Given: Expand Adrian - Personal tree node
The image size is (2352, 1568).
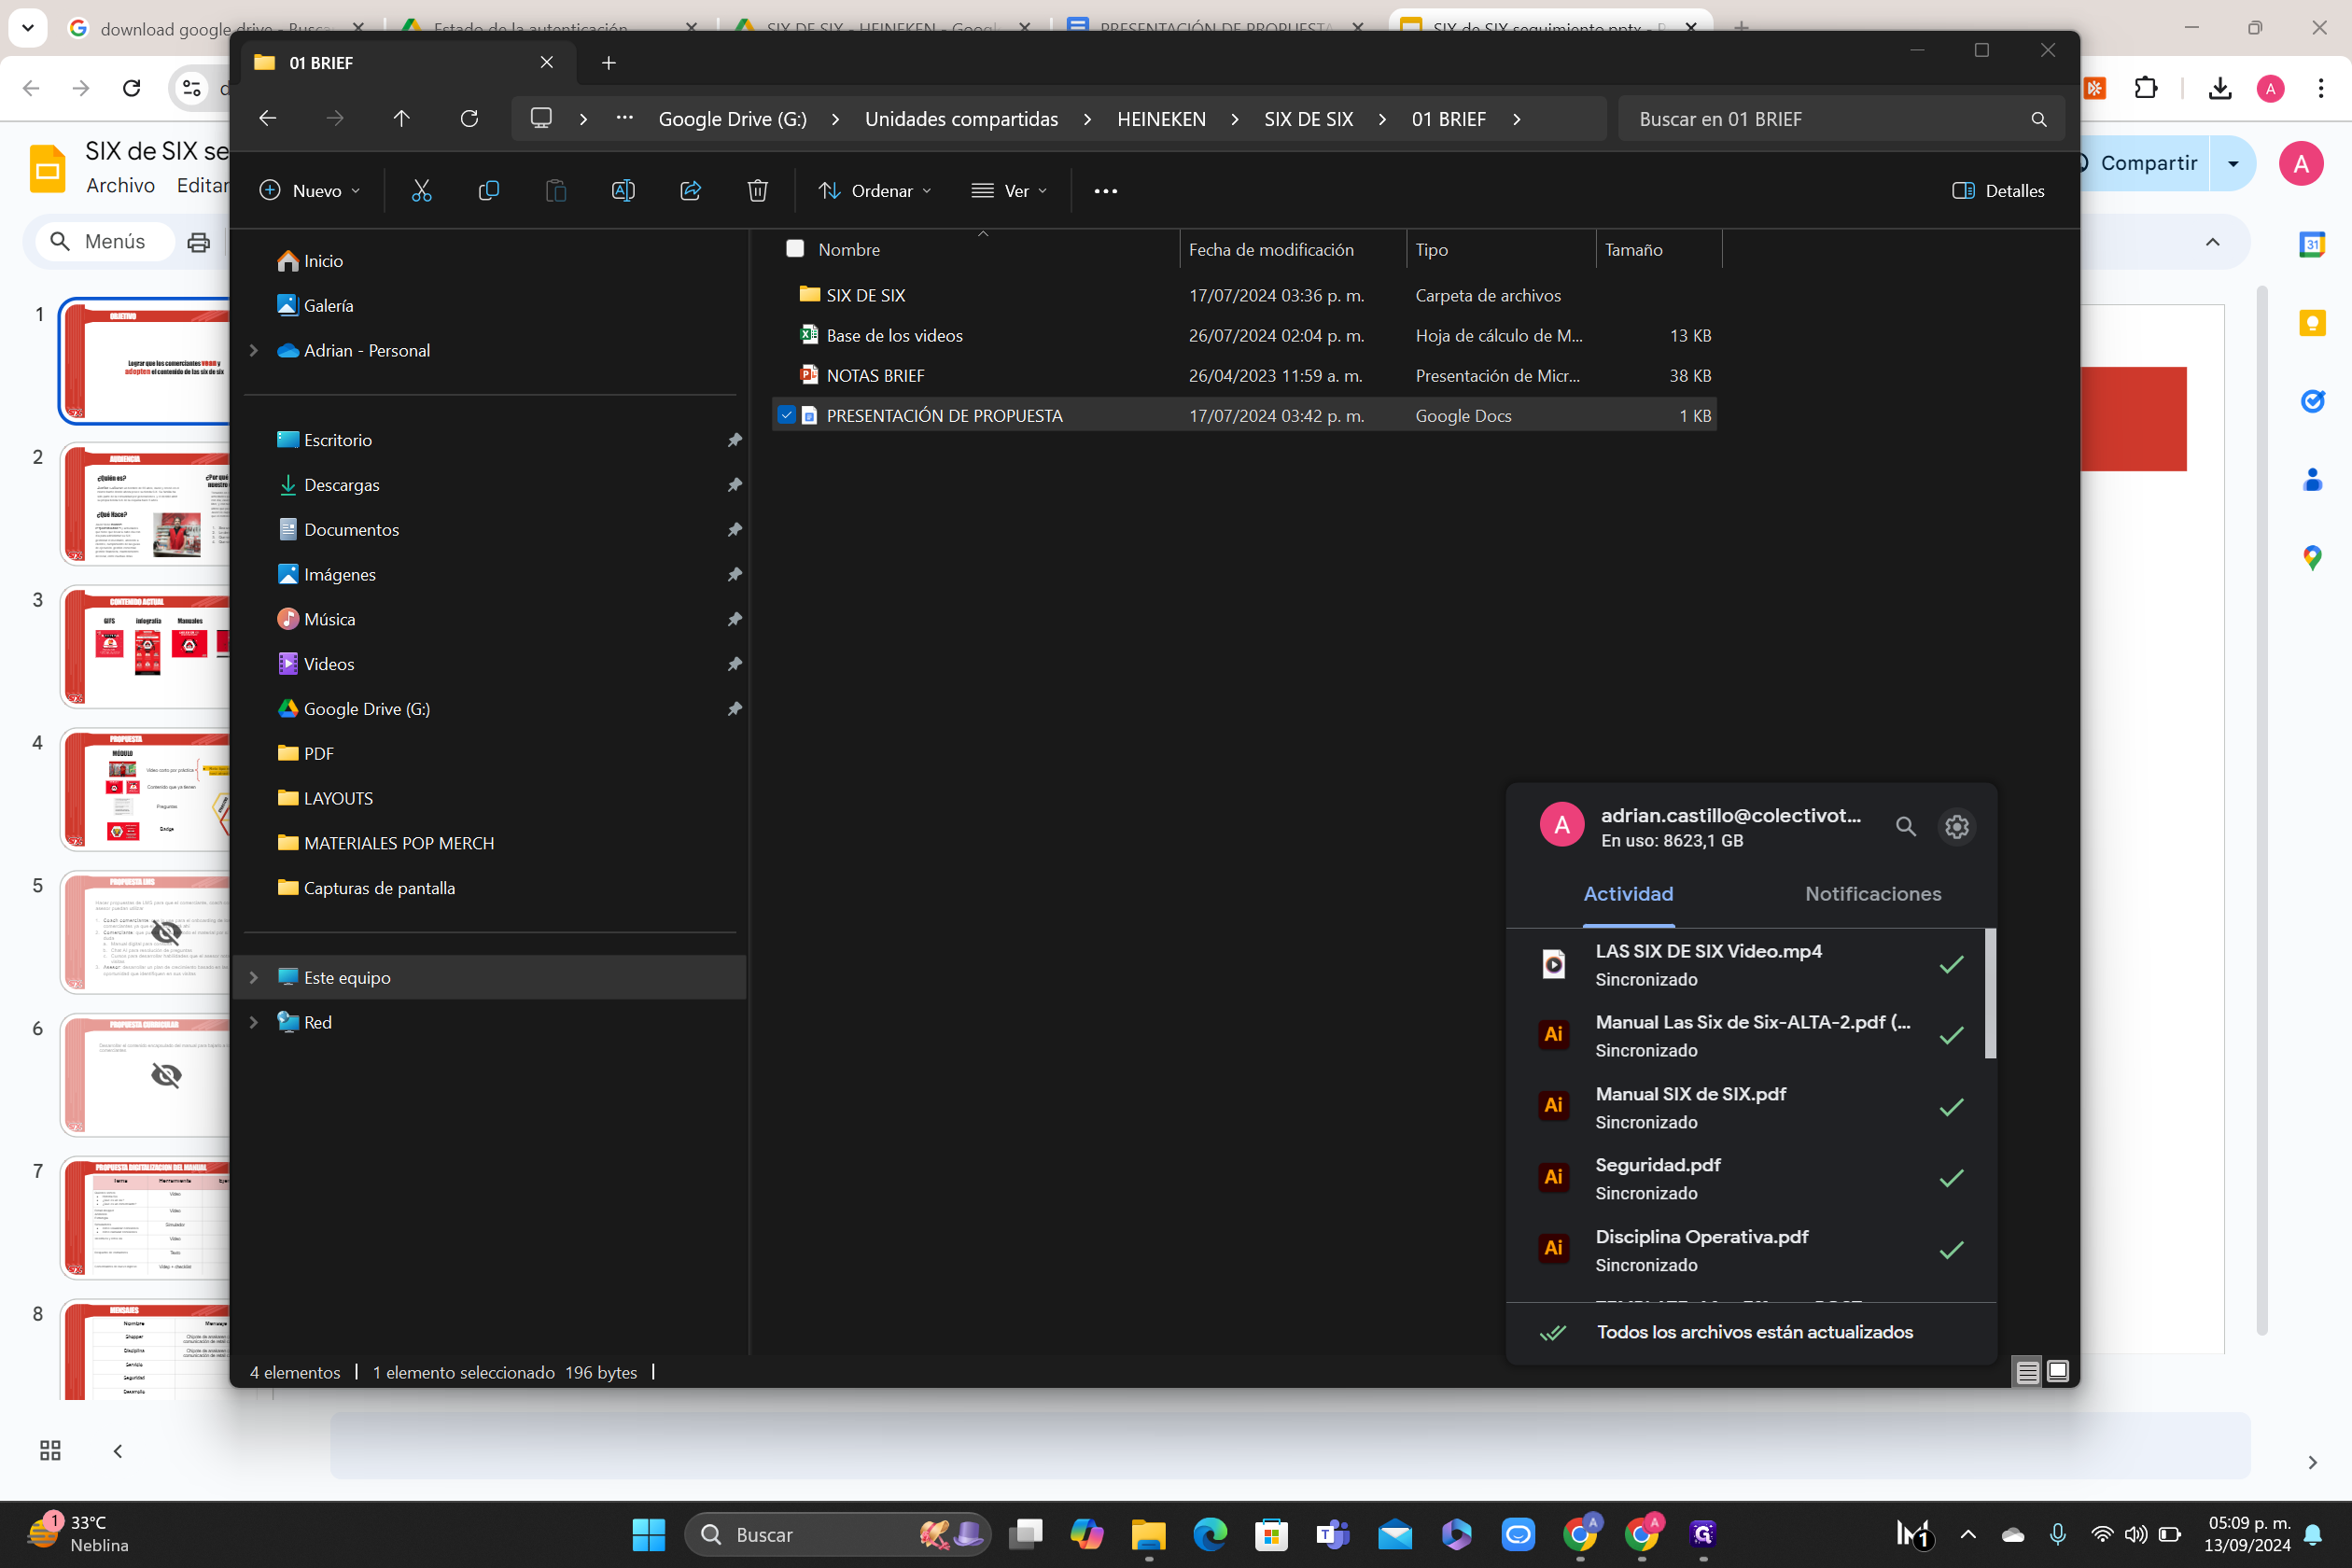Looking at the screenshot, I should click(254, 350).
